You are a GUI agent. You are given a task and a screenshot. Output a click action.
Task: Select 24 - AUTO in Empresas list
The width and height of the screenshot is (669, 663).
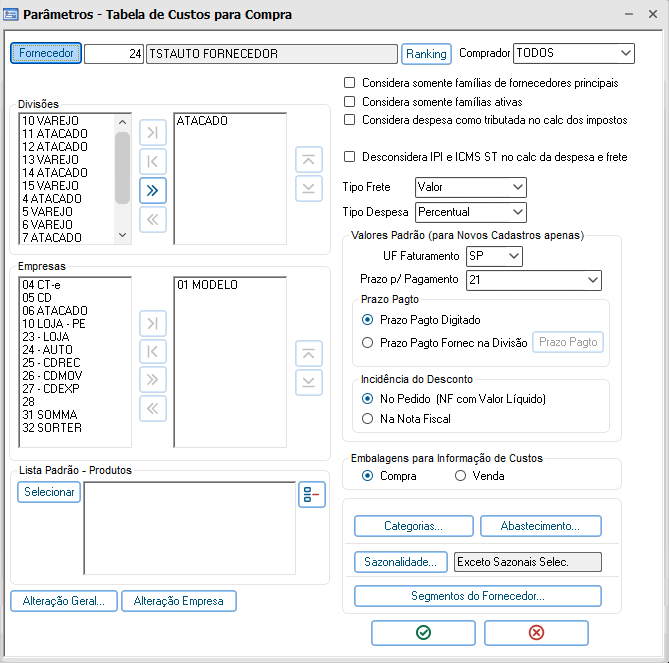pos(47,350)
